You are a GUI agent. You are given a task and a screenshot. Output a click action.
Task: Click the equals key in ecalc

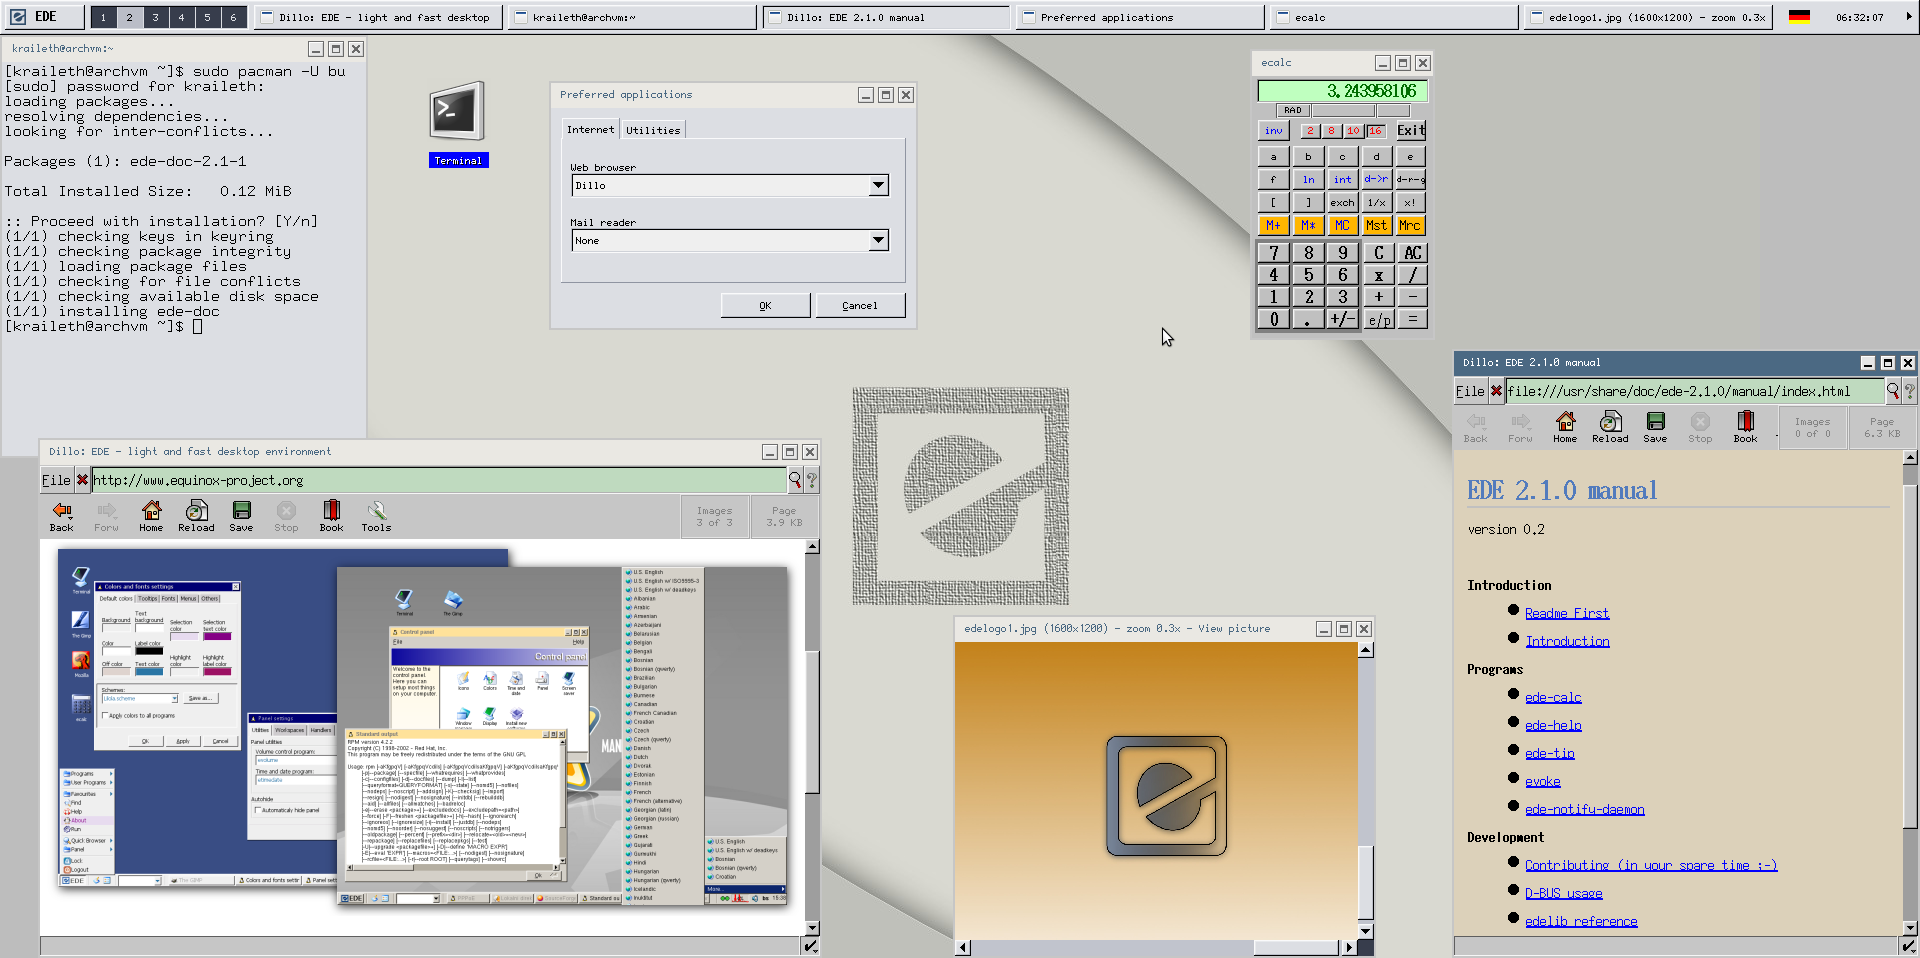(x=1412, y=319)
